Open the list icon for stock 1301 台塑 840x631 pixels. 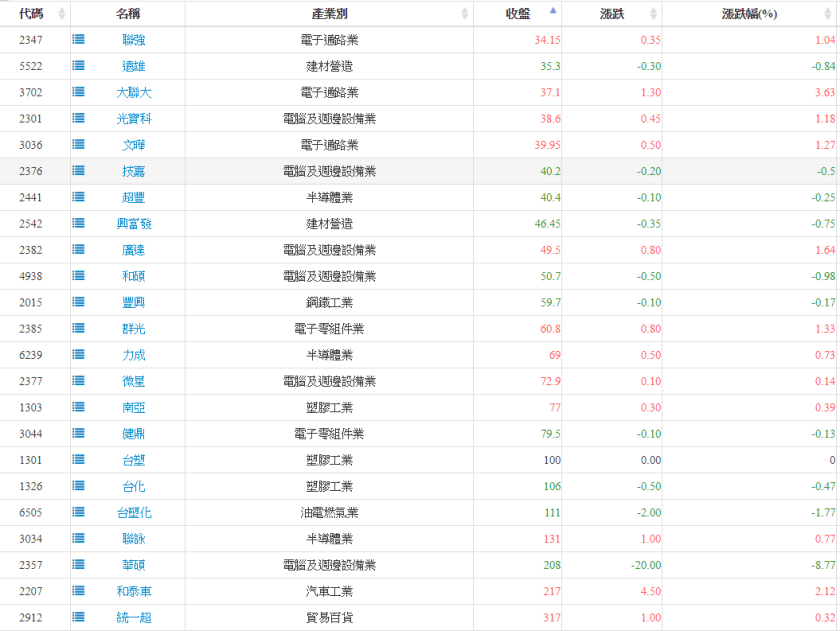[x=79, y=460]
